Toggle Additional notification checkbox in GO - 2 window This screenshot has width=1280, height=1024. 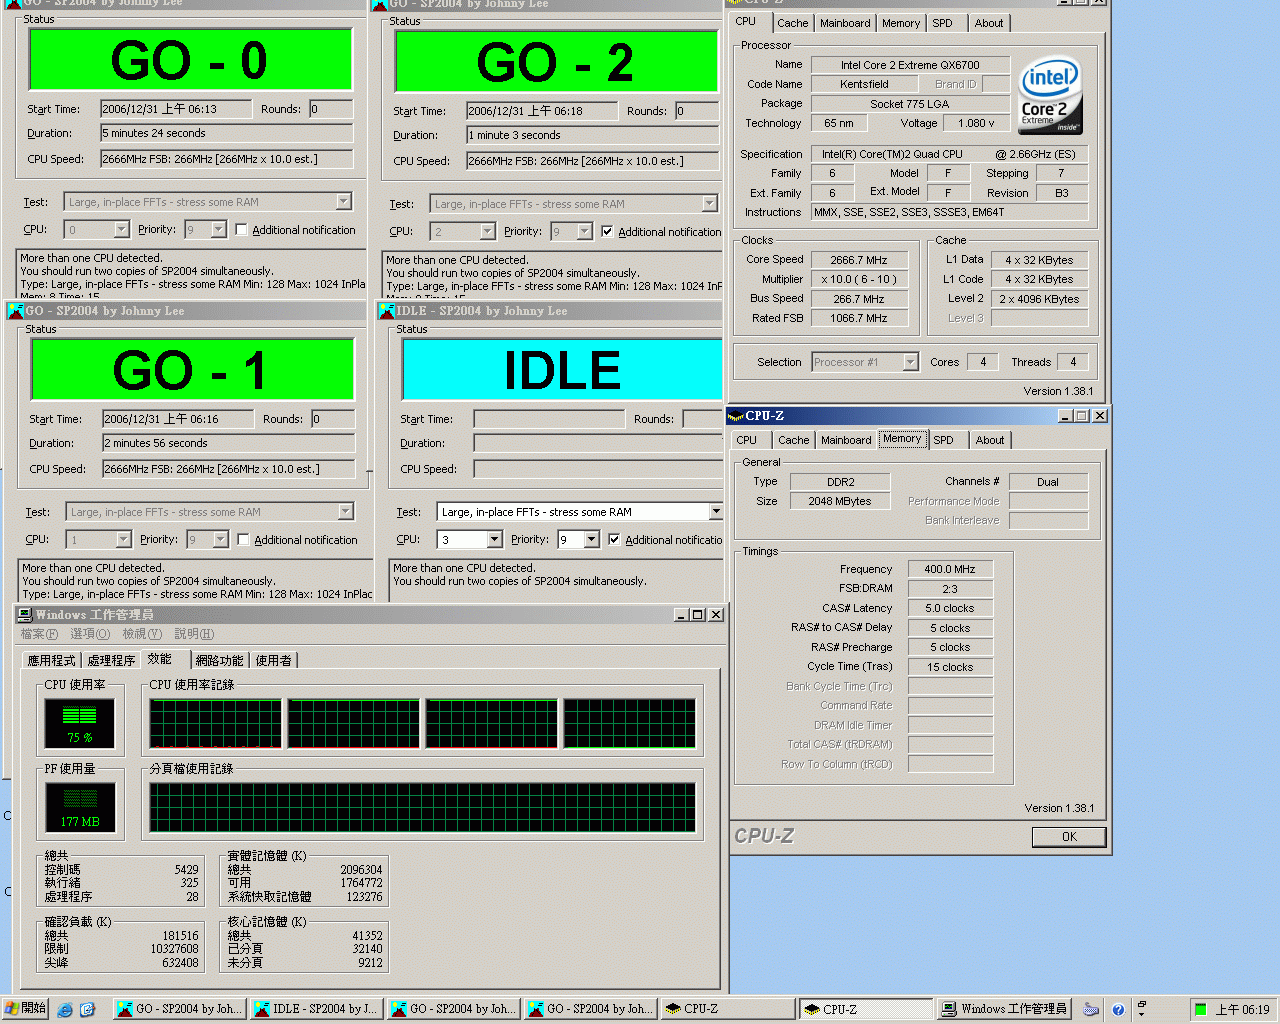click(607, 231)
